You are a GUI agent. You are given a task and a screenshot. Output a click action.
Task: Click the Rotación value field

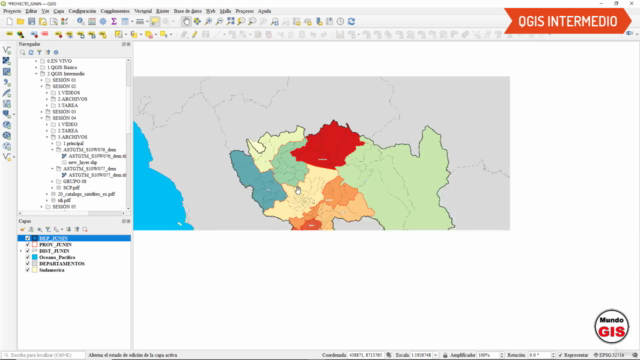coord(539,355)
